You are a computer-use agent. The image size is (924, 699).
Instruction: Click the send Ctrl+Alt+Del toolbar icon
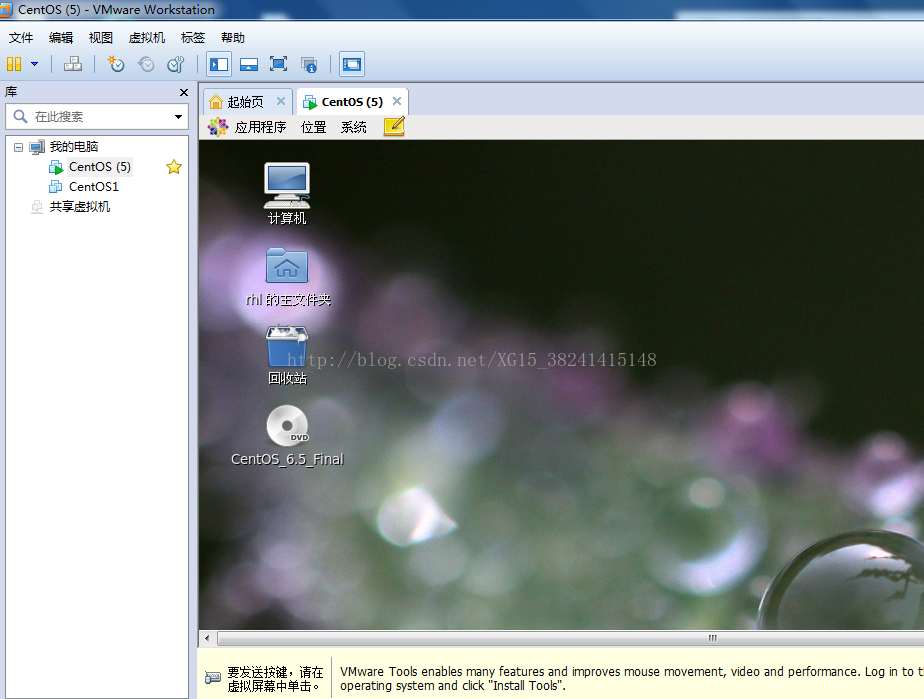73,64
